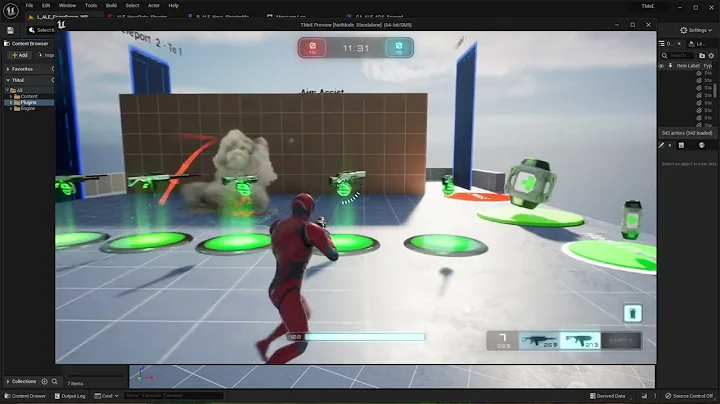The width and height of the screenshot is (720, 404).
Task: Click the Save floppy disk icon
Action: click(10, 30)
